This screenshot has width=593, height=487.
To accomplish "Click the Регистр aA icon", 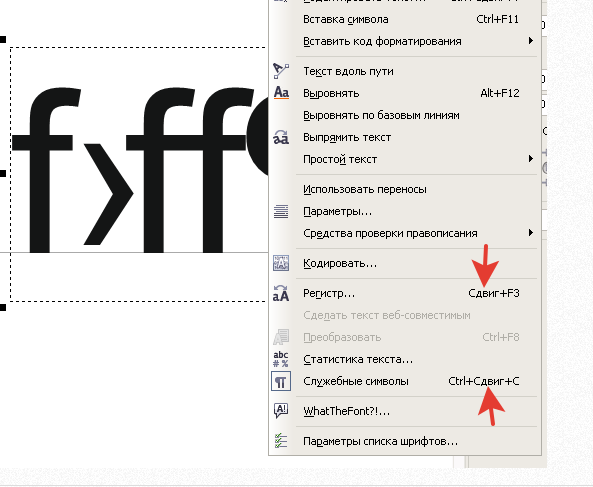I will coord(281,293).
